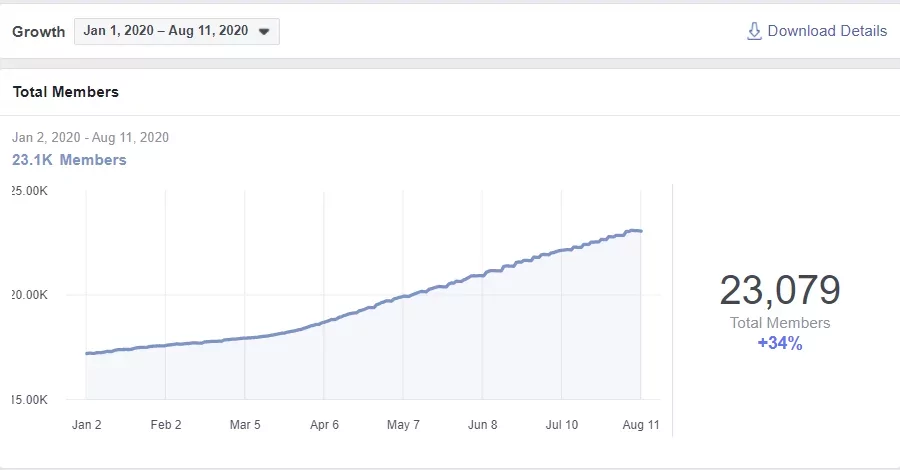900x470 pixels.
Task: Click the +34% growth percentage
Action: [x=780, y=343]
